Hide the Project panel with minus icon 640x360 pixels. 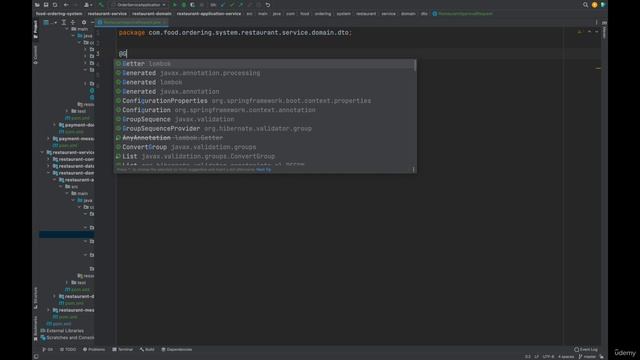point(93,22)
